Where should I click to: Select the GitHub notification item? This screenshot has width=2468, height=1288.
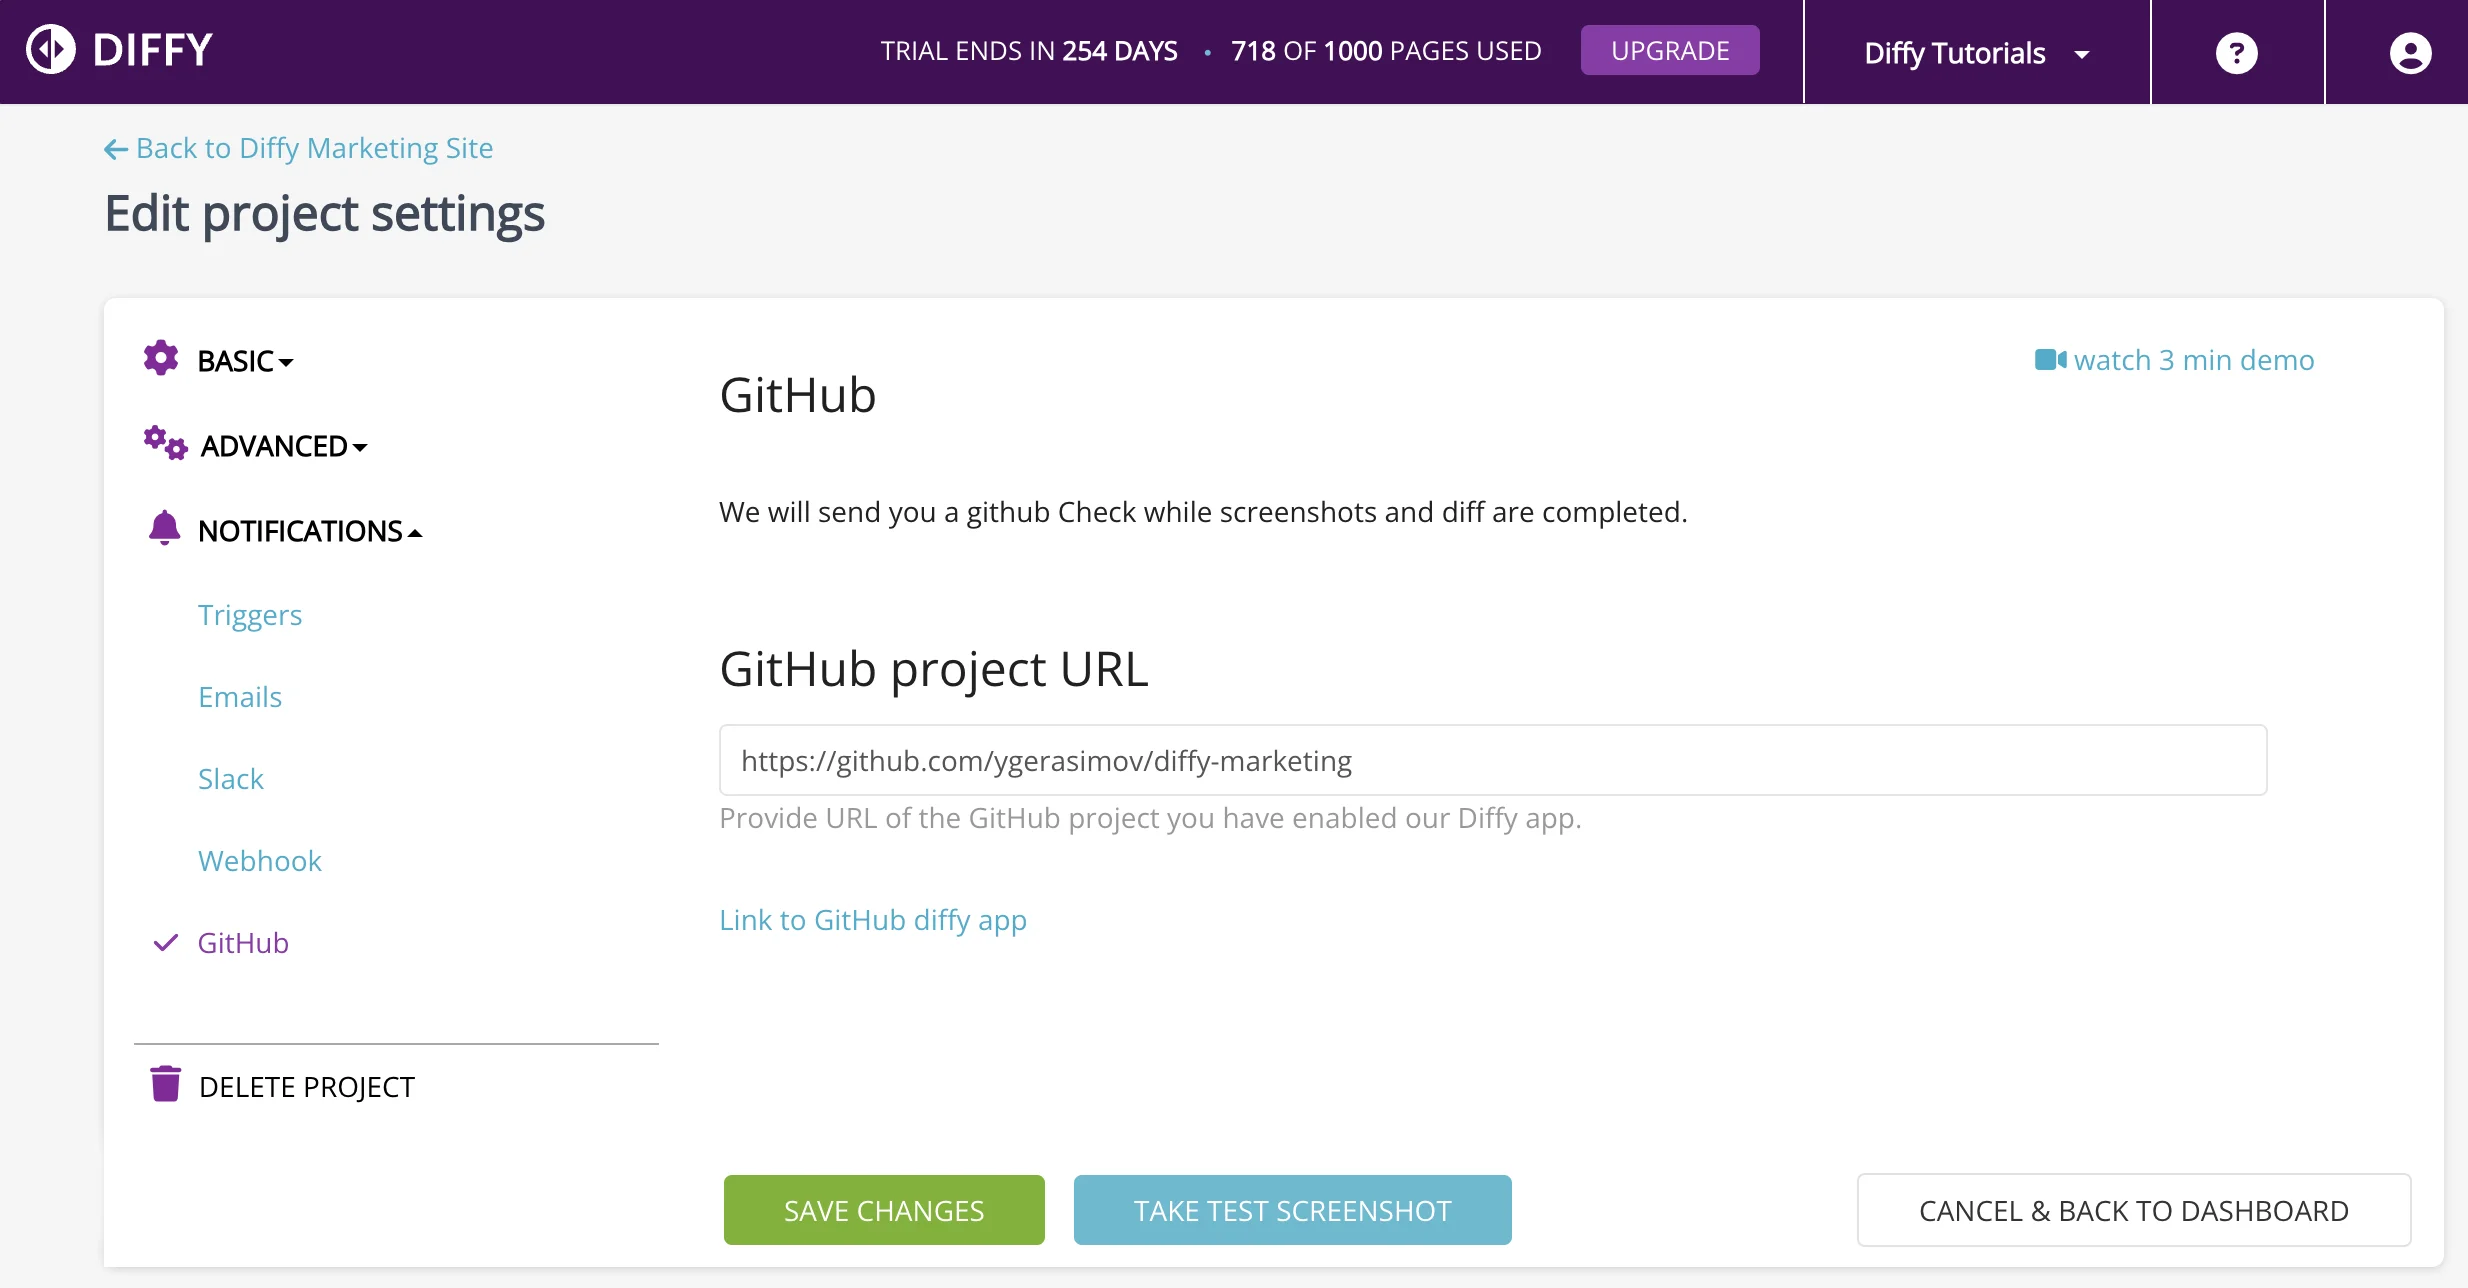pyautogui.click(x=243, y=943)
